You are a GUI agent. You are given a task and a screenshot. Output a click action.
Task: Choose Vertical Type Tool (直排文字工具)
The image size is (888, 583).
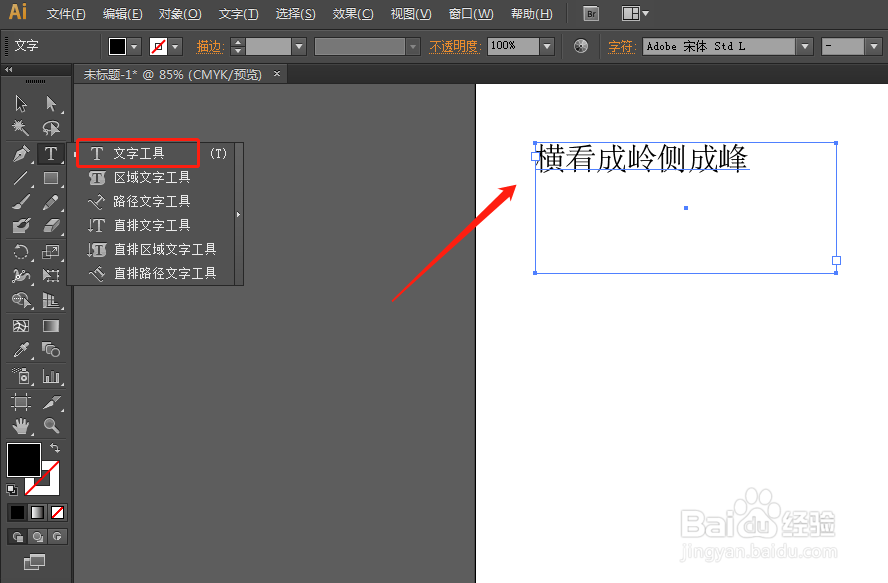pyautogui.click(x=152, y=225)
